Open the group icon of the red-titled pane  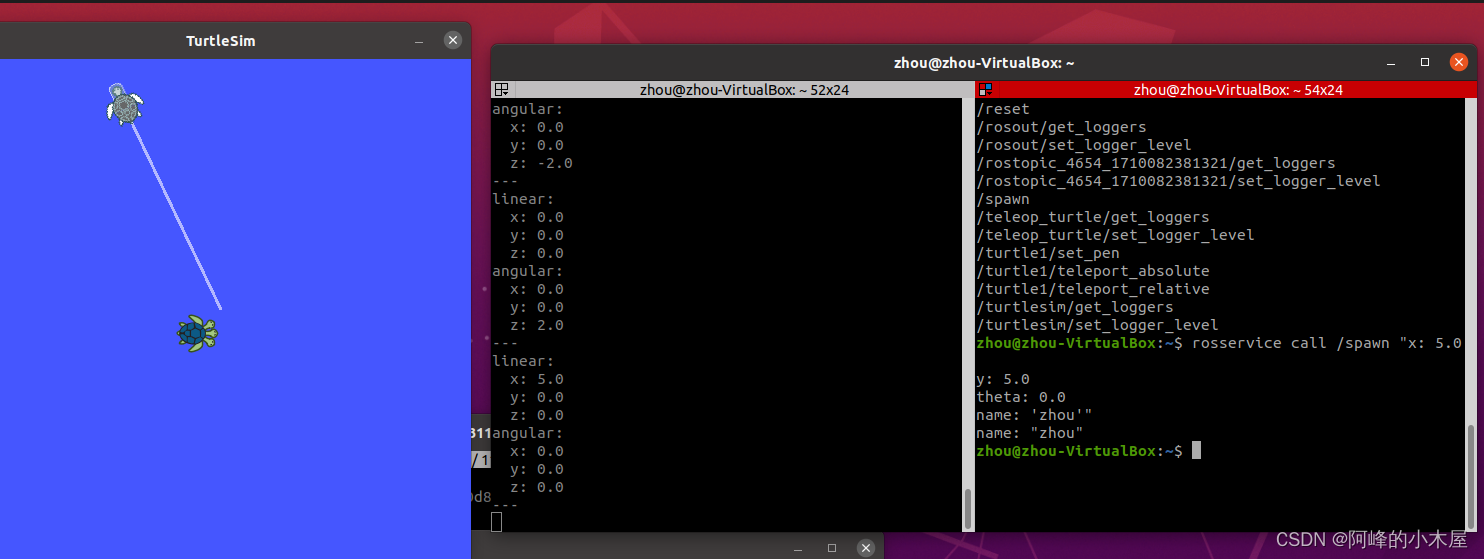[985, 89]
